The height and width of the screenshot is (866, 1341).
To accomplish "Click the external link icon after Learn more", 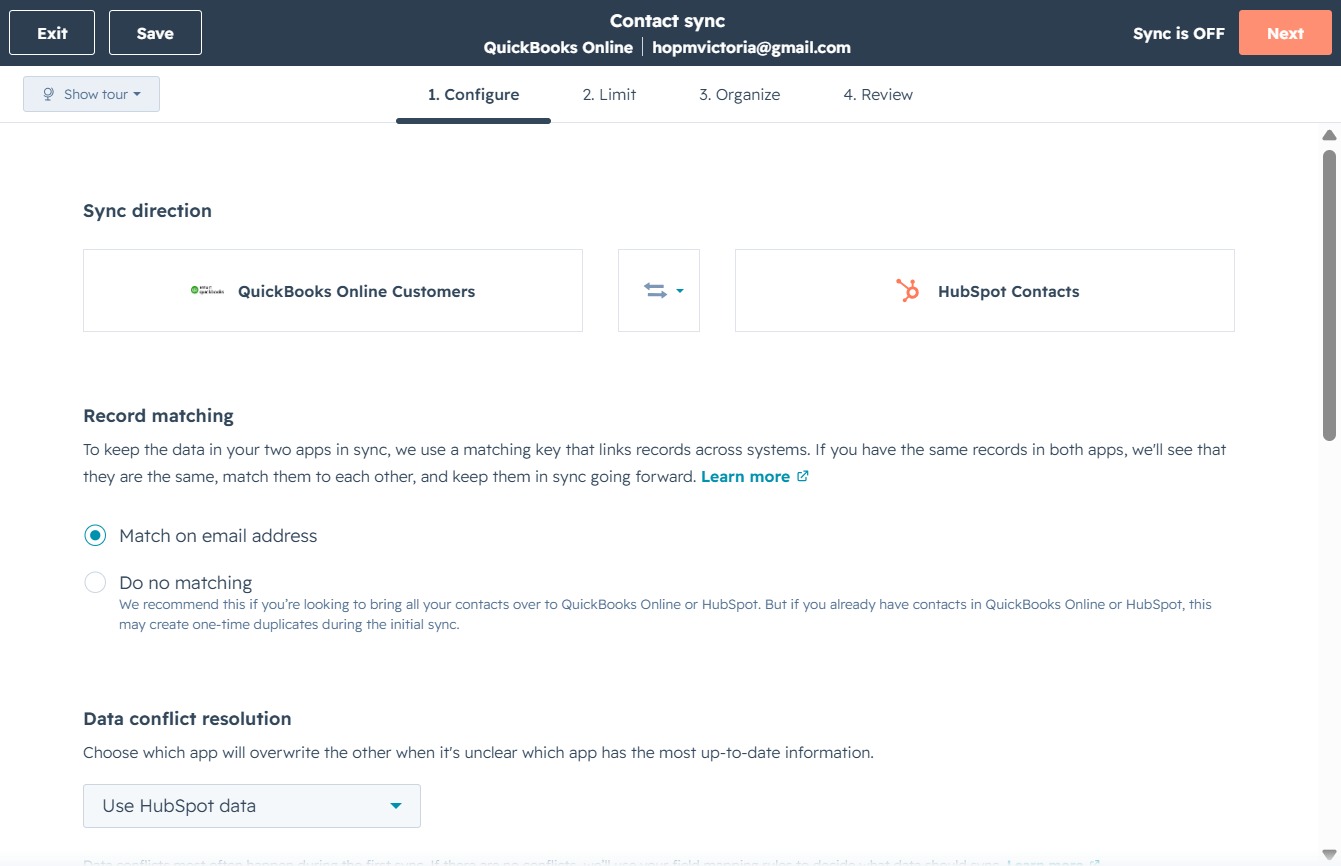I will 802,476.
